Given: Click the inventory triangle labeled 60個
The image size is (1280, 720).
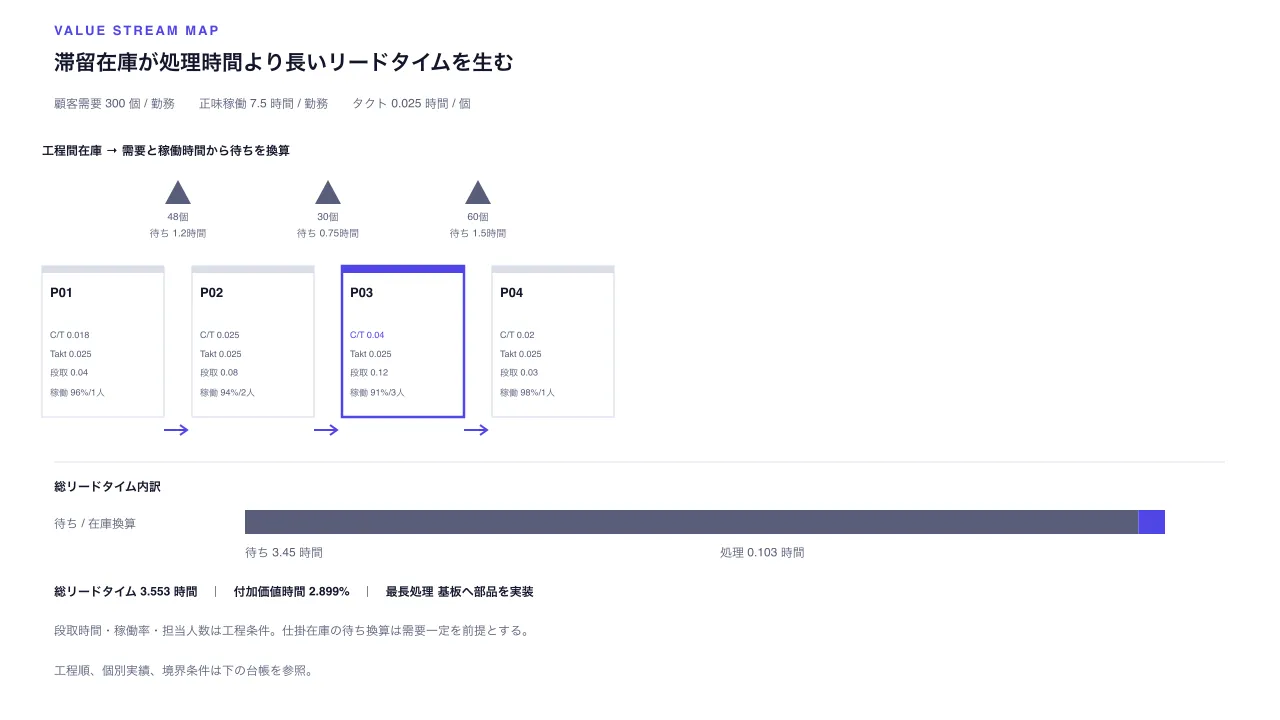Looking at the screenshot, I should click(x=478, y=192).
